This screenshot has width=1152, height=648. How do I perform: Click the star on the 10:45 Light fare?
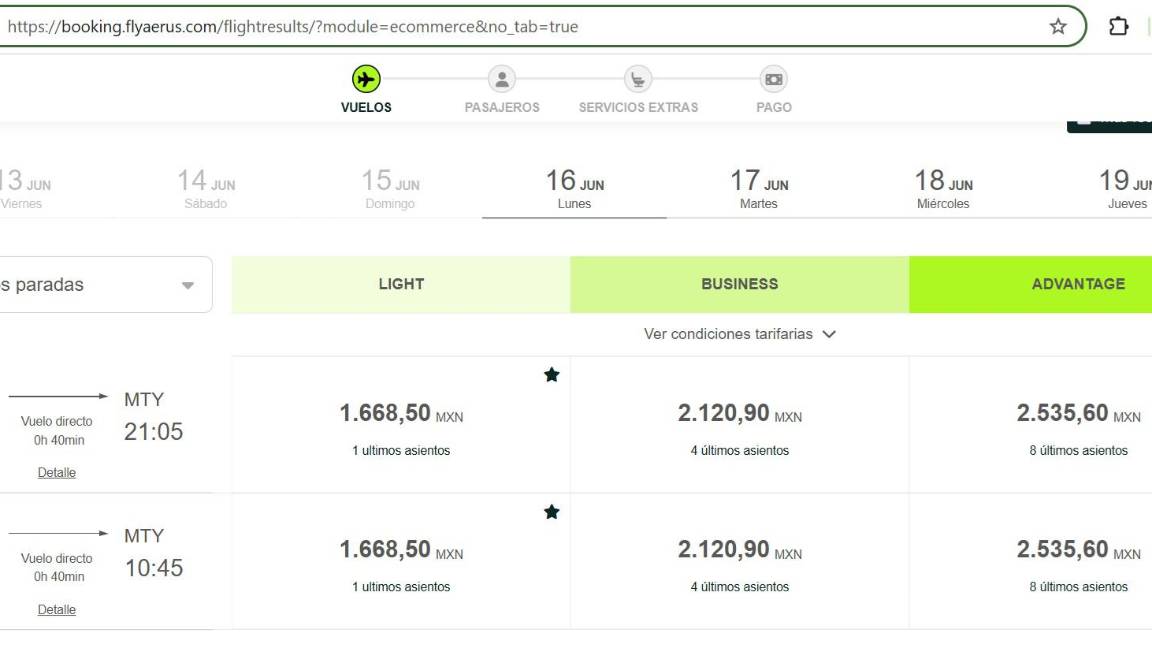pos(551,510)
